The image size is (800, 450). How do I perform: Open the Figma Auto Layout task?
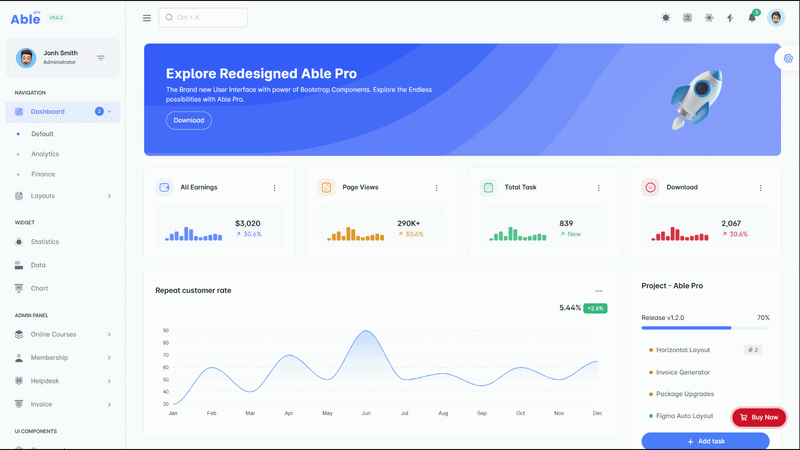point(684,416)
